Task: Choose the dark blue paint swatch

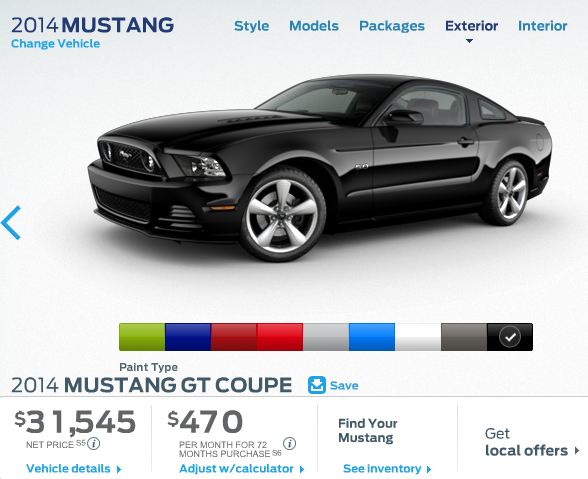Action: (x=188, y=337)
